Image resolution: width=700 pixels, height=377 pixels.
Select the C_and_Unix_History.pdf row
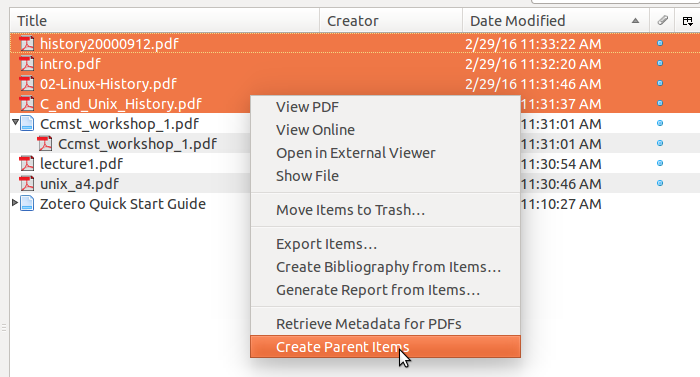(129, 104)
